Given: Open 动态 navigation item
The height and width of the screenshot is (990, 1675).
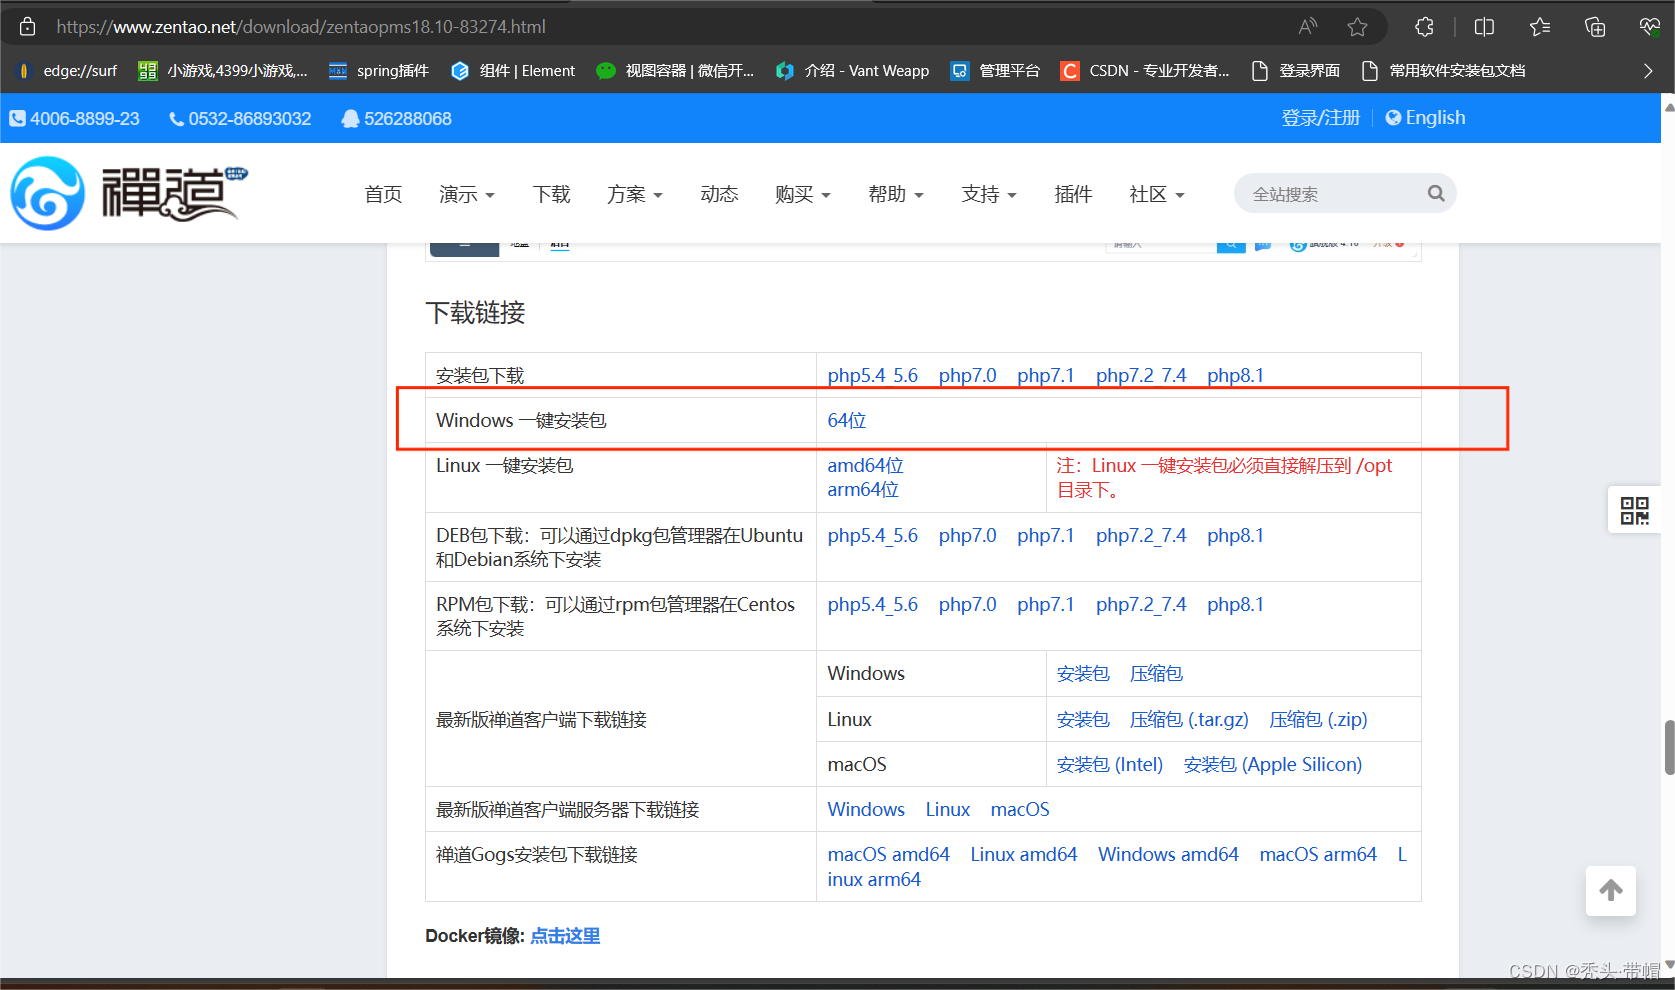Looking at the screenshot, I should coord(719,194).
